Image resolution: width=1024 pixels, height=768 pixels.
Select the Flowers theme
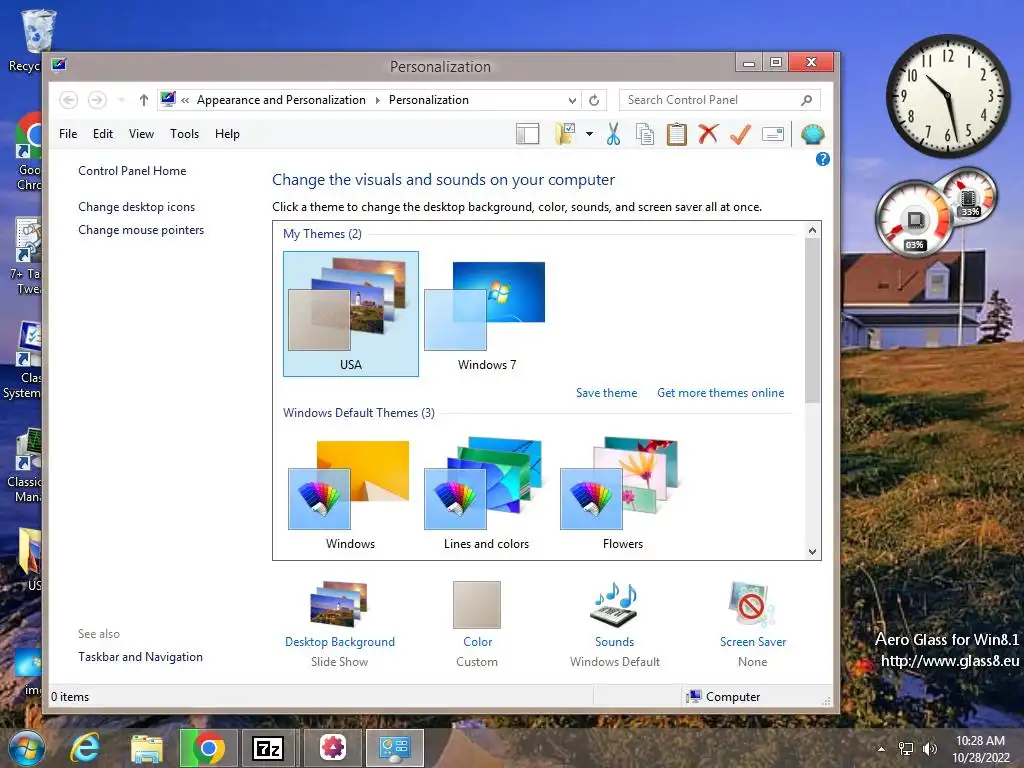coord(622,494)
